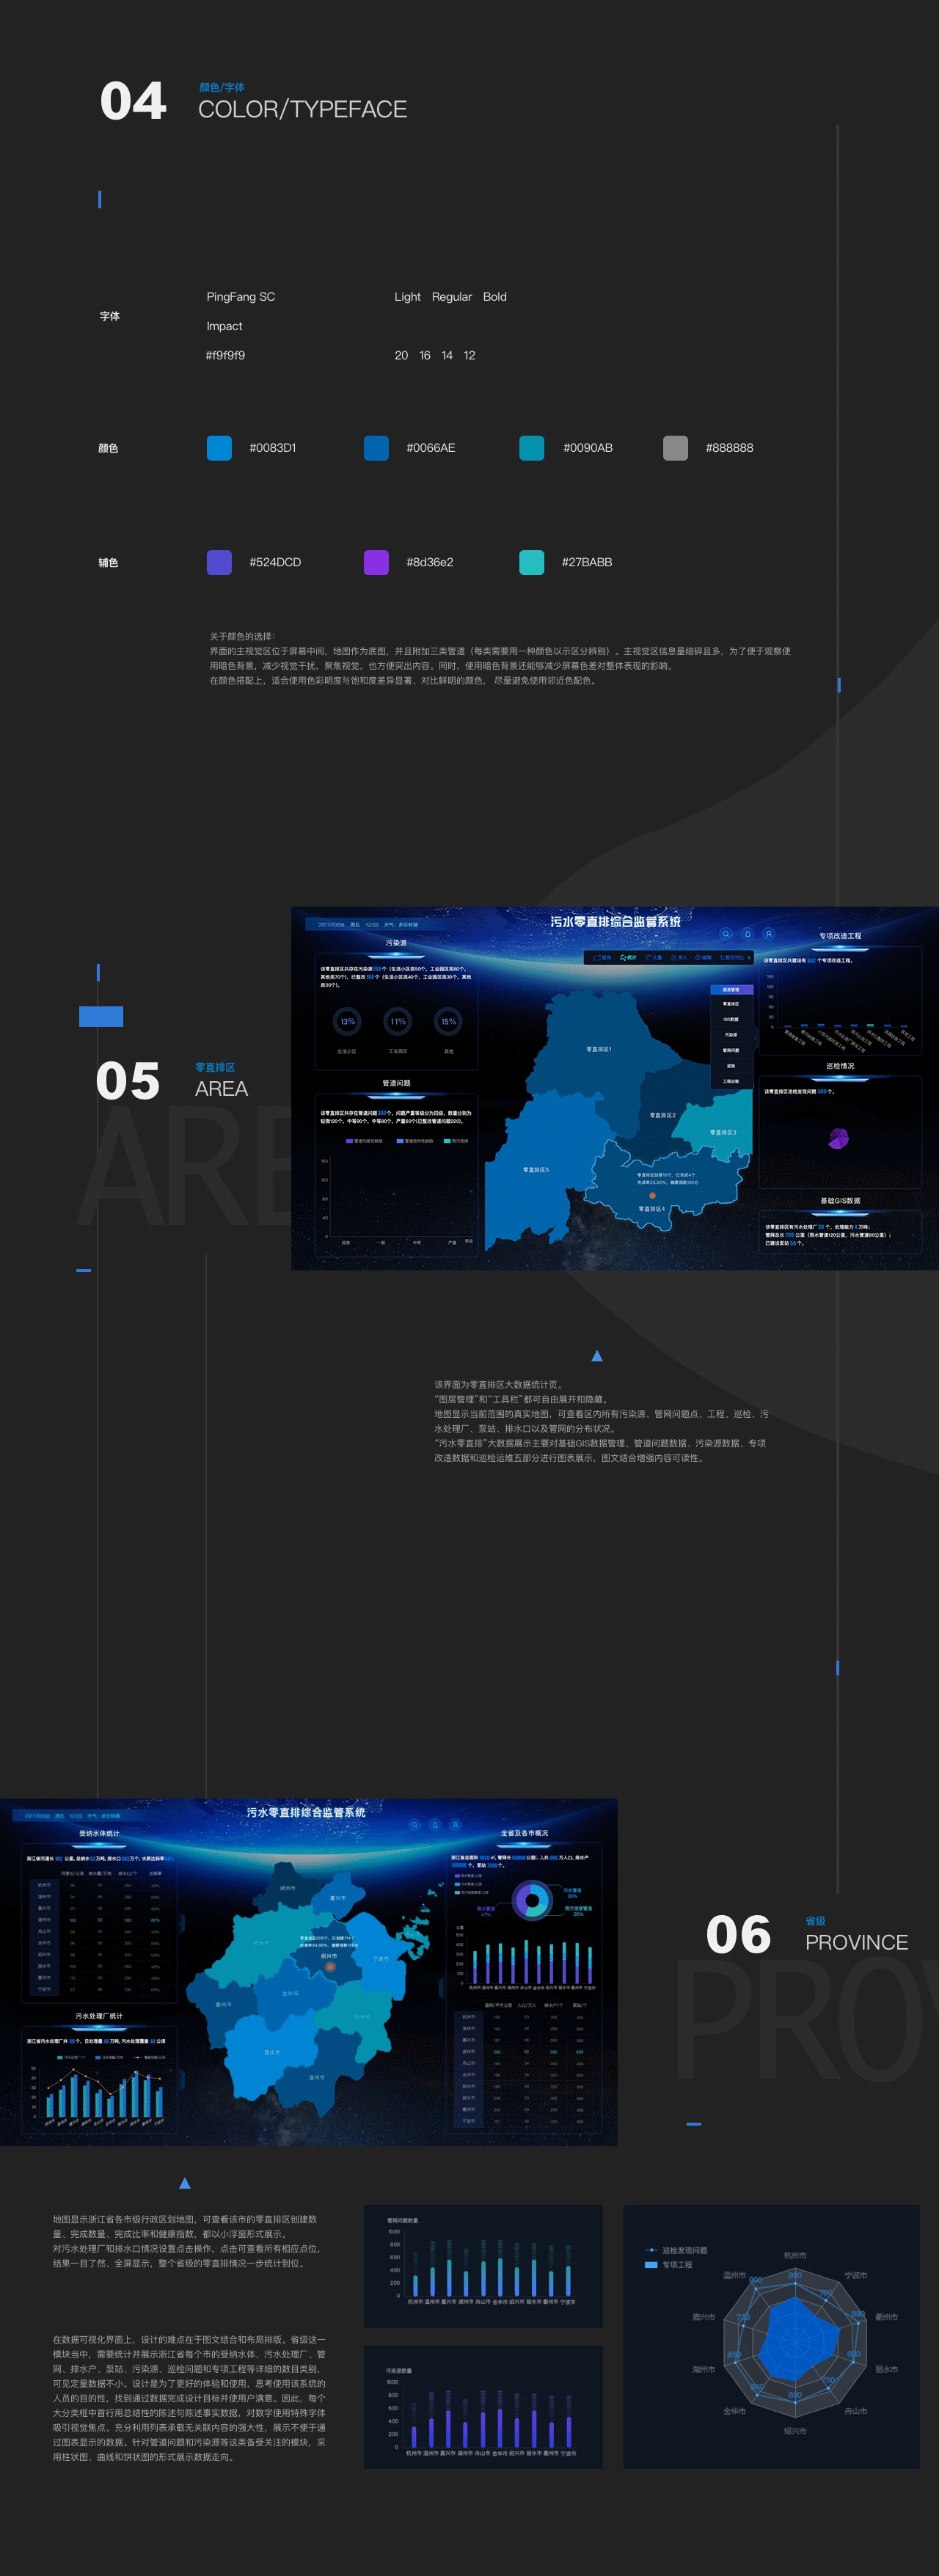The image size is (939, 2576).
Task: Open 图层管理 layer menu header
Action: point(731,989)
